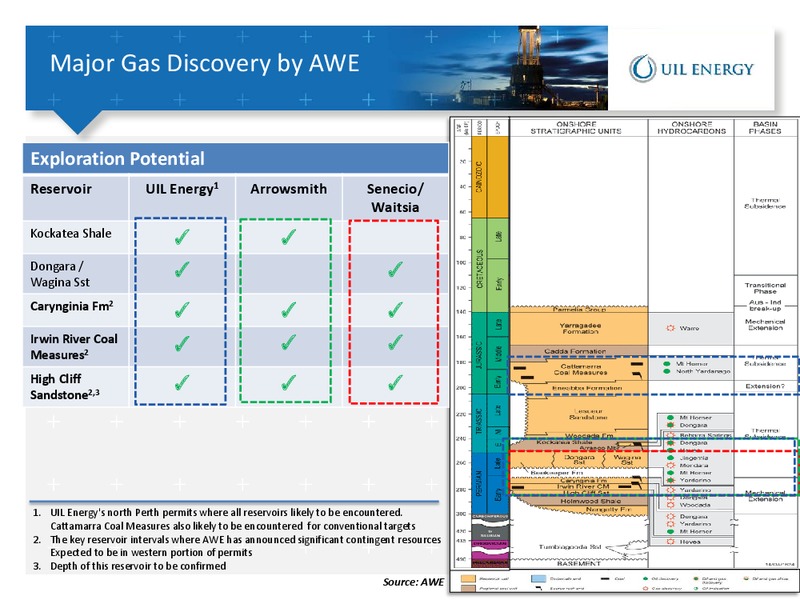This screenshot has width=800, height=600.
Task: Click the Kockatea Shale checkmark under UIL Energy
Action: tap(182, 237)
